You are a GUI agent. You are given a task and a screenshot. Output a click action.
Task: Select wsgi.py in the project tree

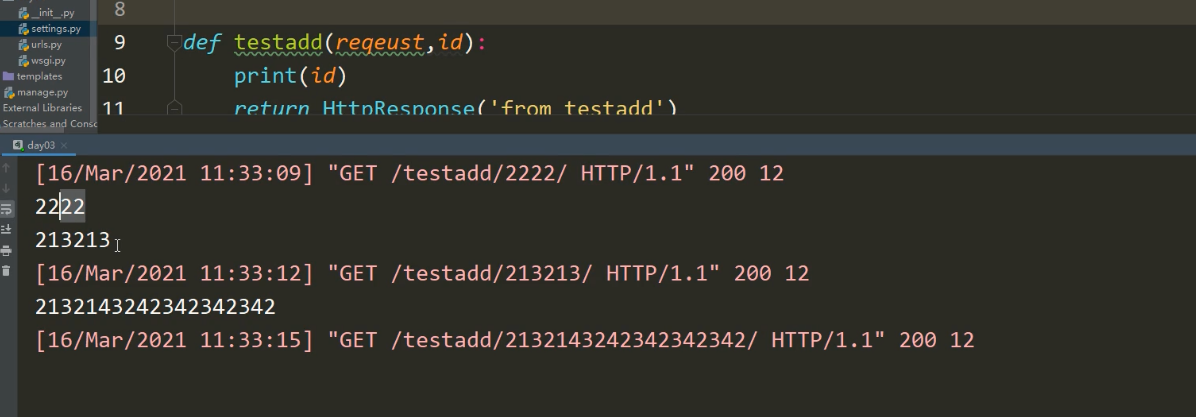tap(48, 61)
